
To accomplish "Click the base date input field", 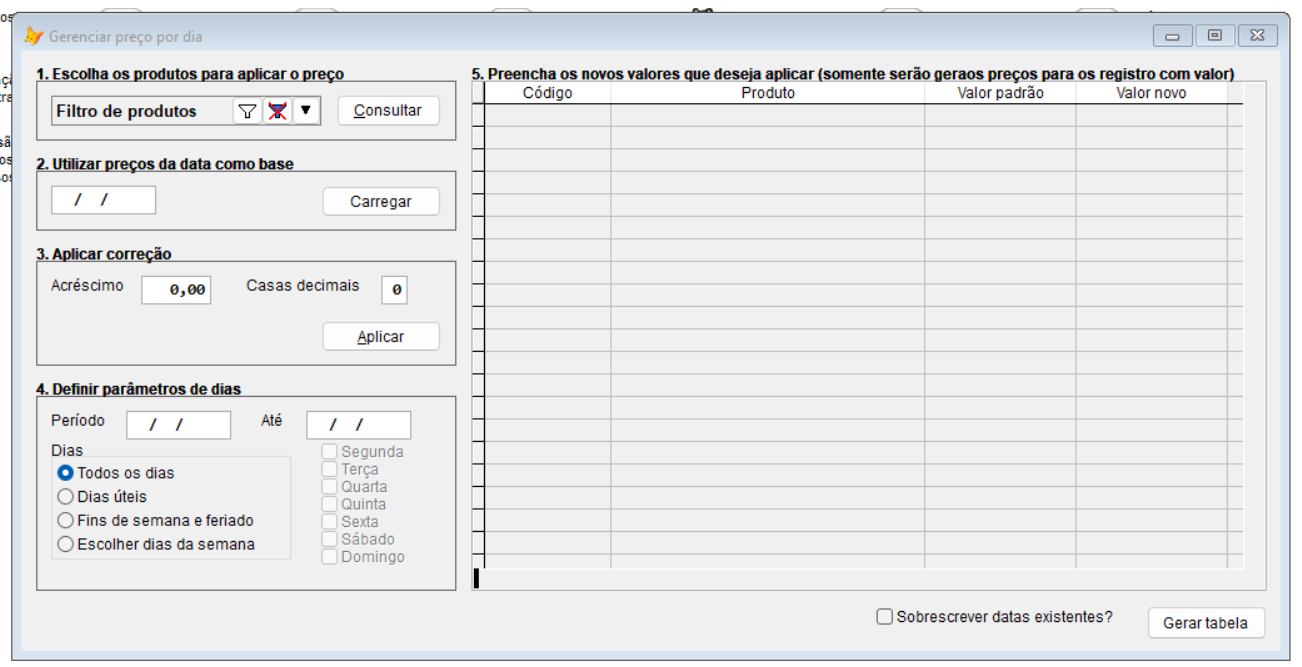I will (x=103, y=200).
